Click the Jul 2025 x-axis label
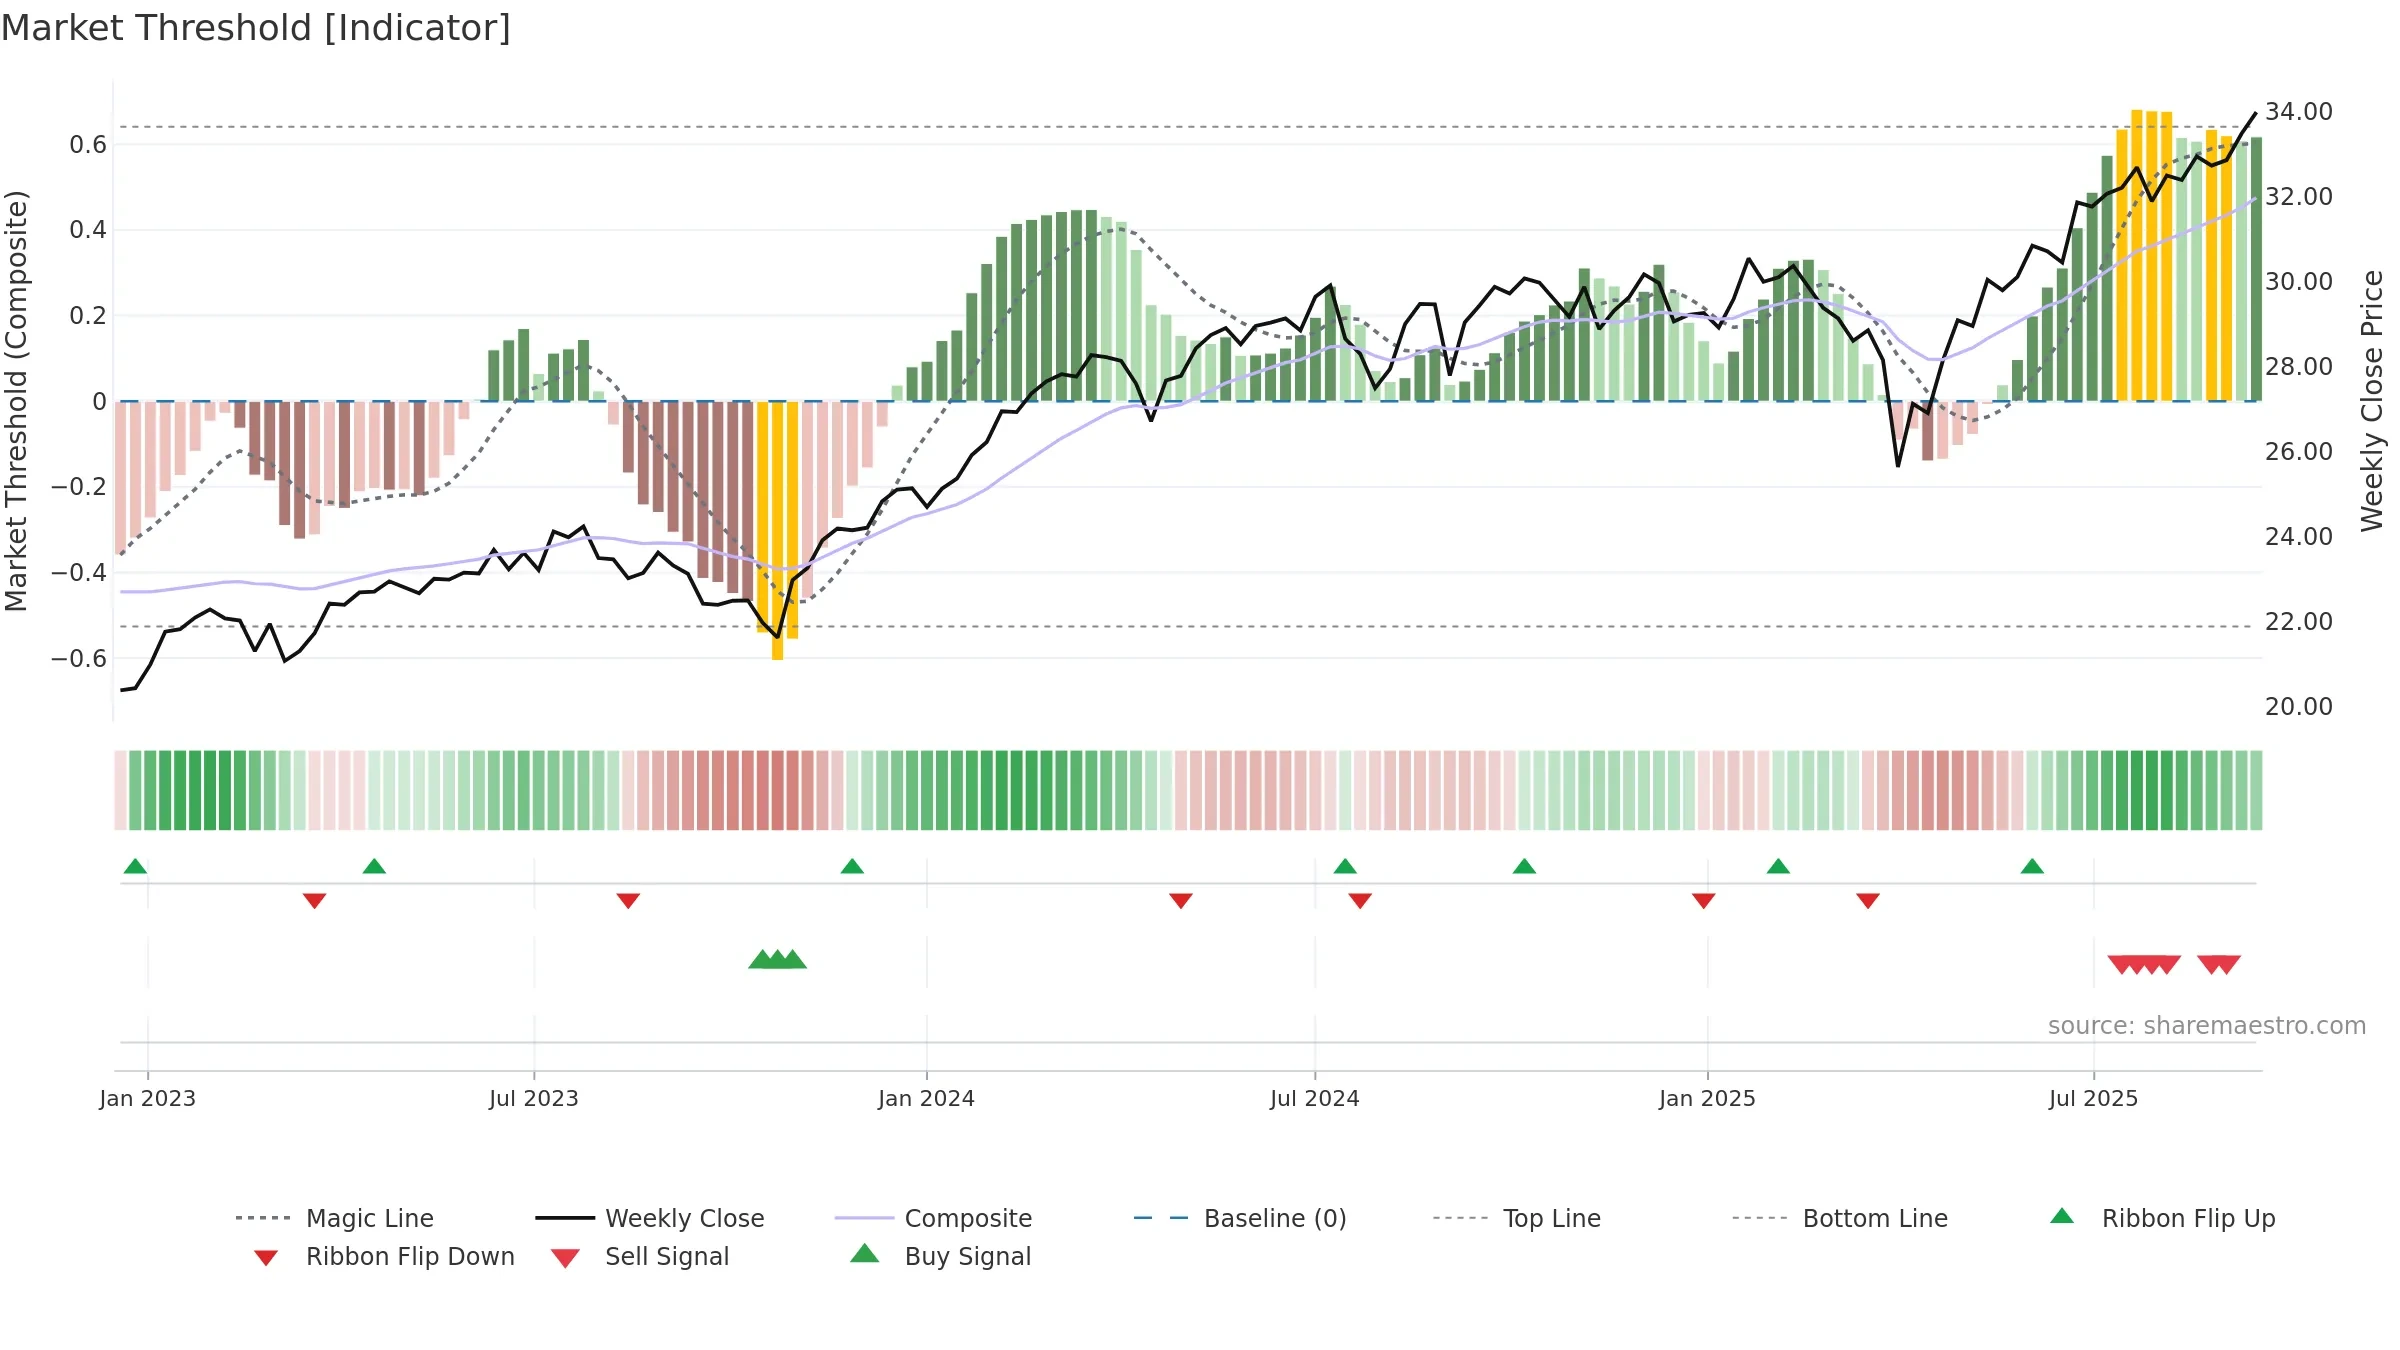The height and width of the screenshot is (1350, 2400). (2094, 1098)
